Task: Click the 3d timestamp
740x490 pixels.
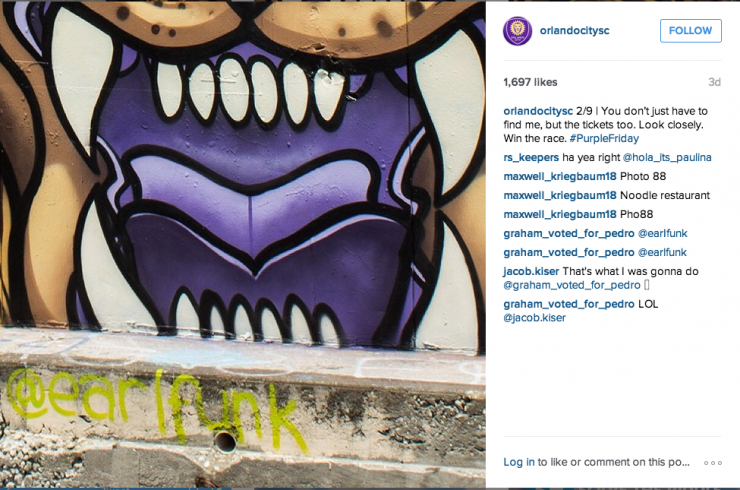Action: coord(715,82)
